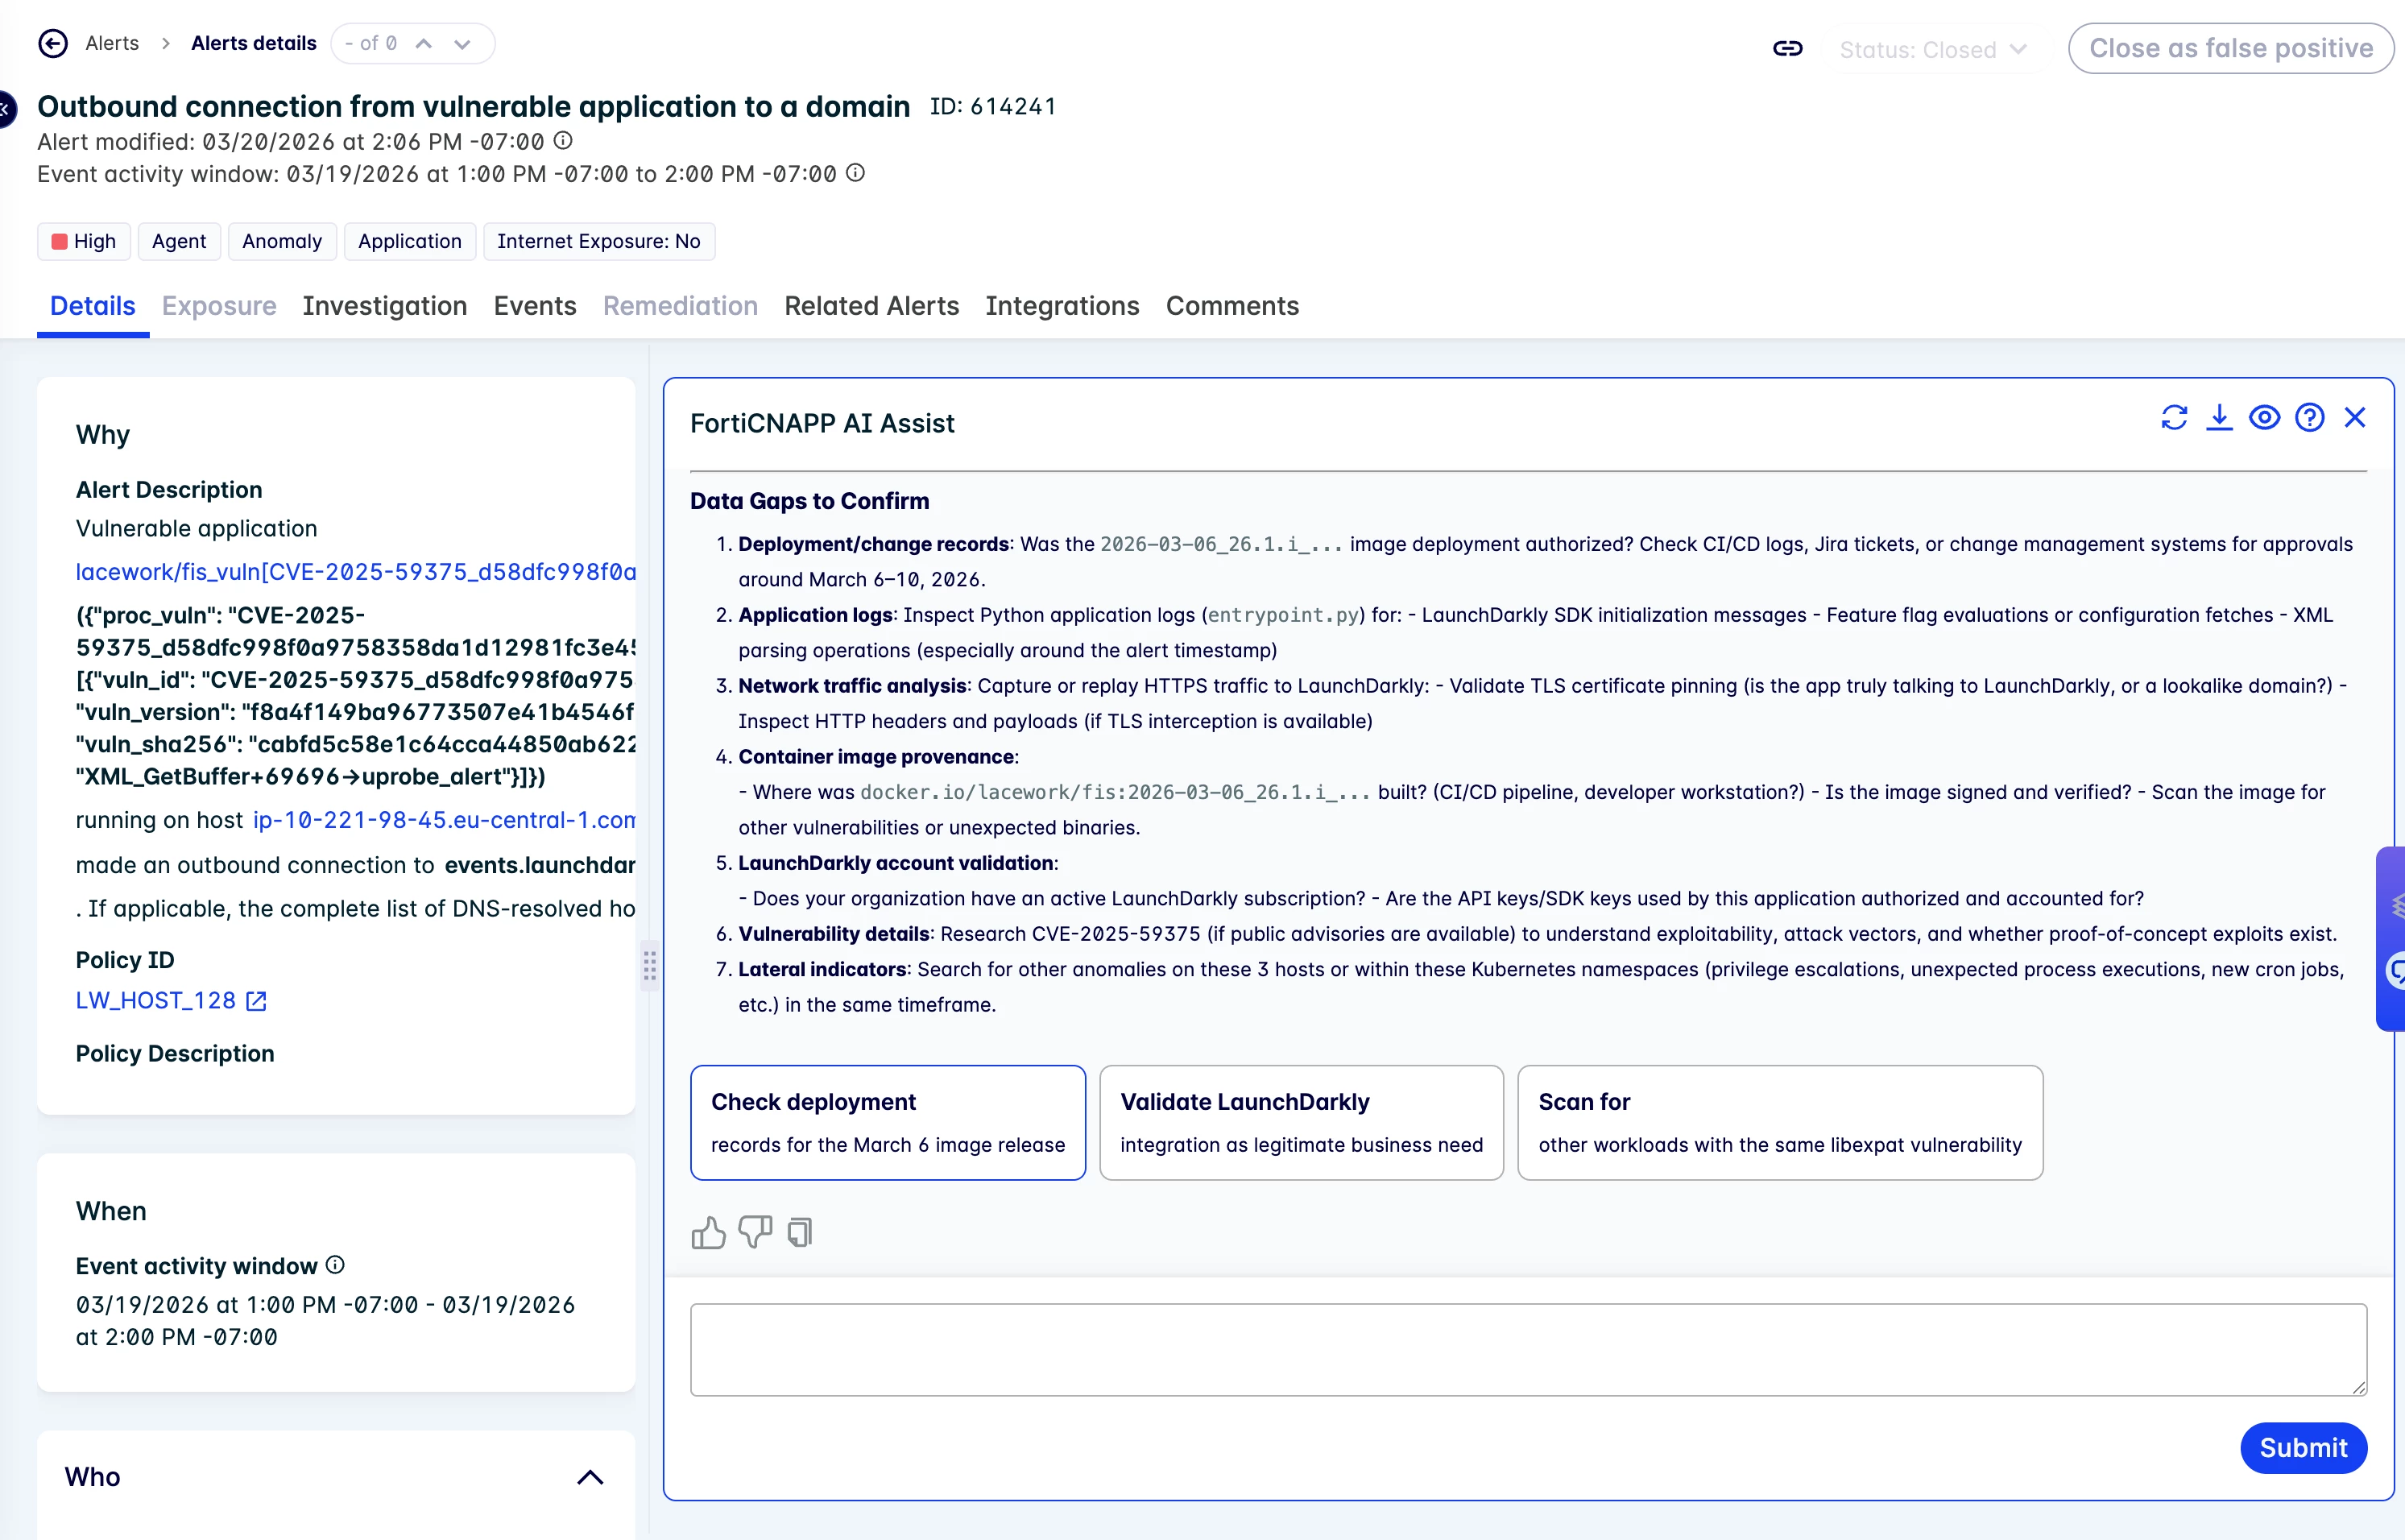Open lacework/fis_vuln CVE application link
Viewport: 2405px width, 1540px height.
click(x=356, y=572)
